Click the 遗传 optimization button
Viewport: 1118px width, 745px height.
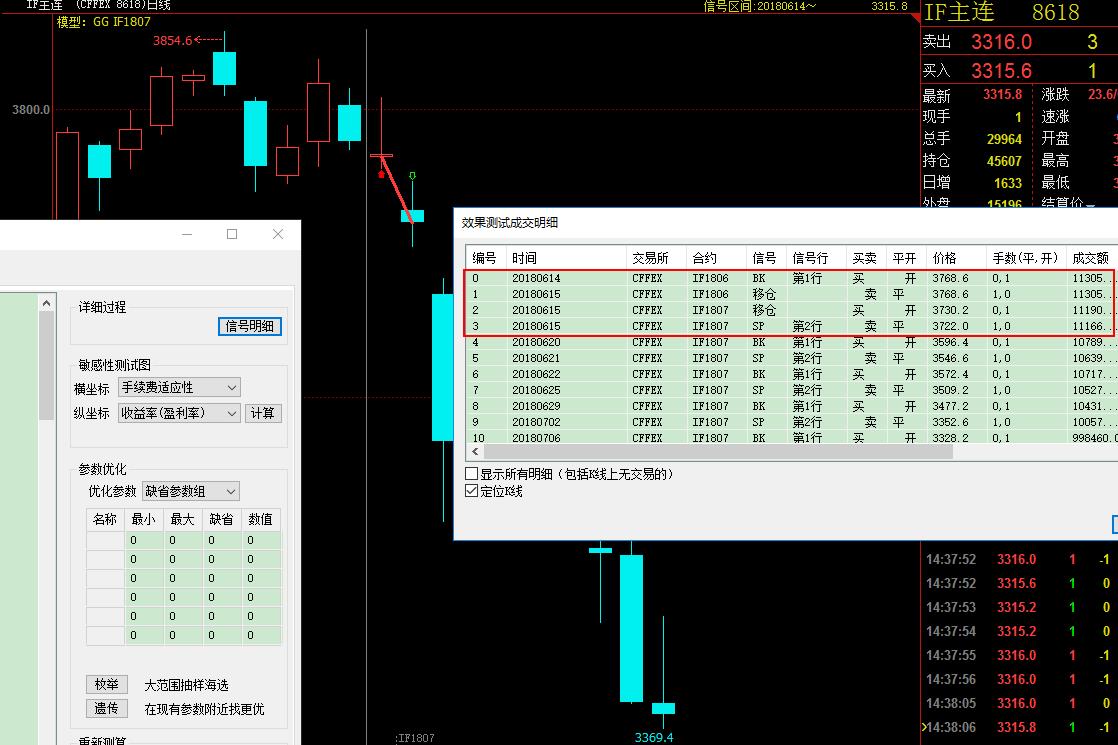[106, 708]
